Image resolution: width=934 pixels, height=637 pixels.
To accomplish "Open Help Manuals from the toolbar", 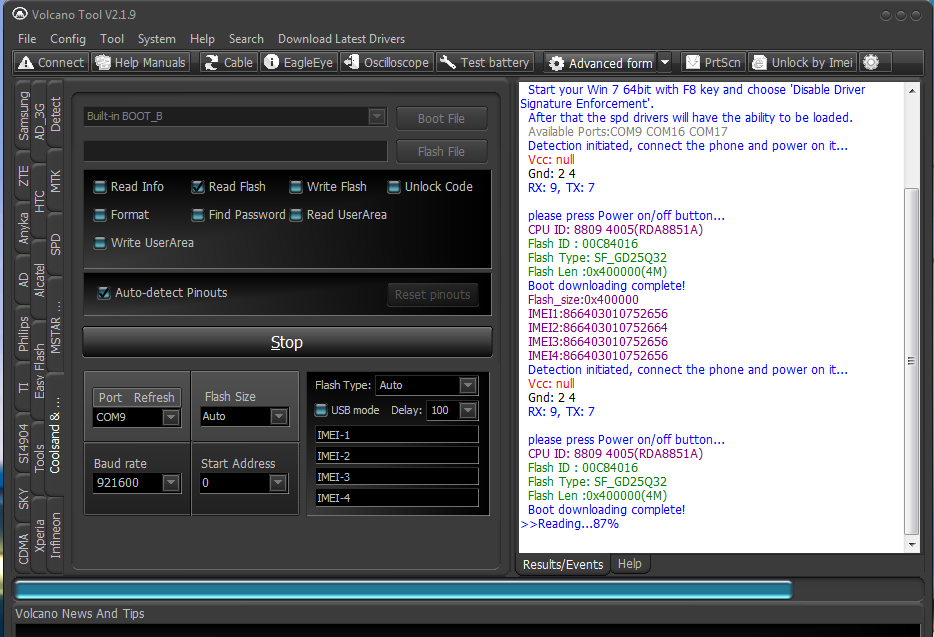I will (x=141, y=63).
